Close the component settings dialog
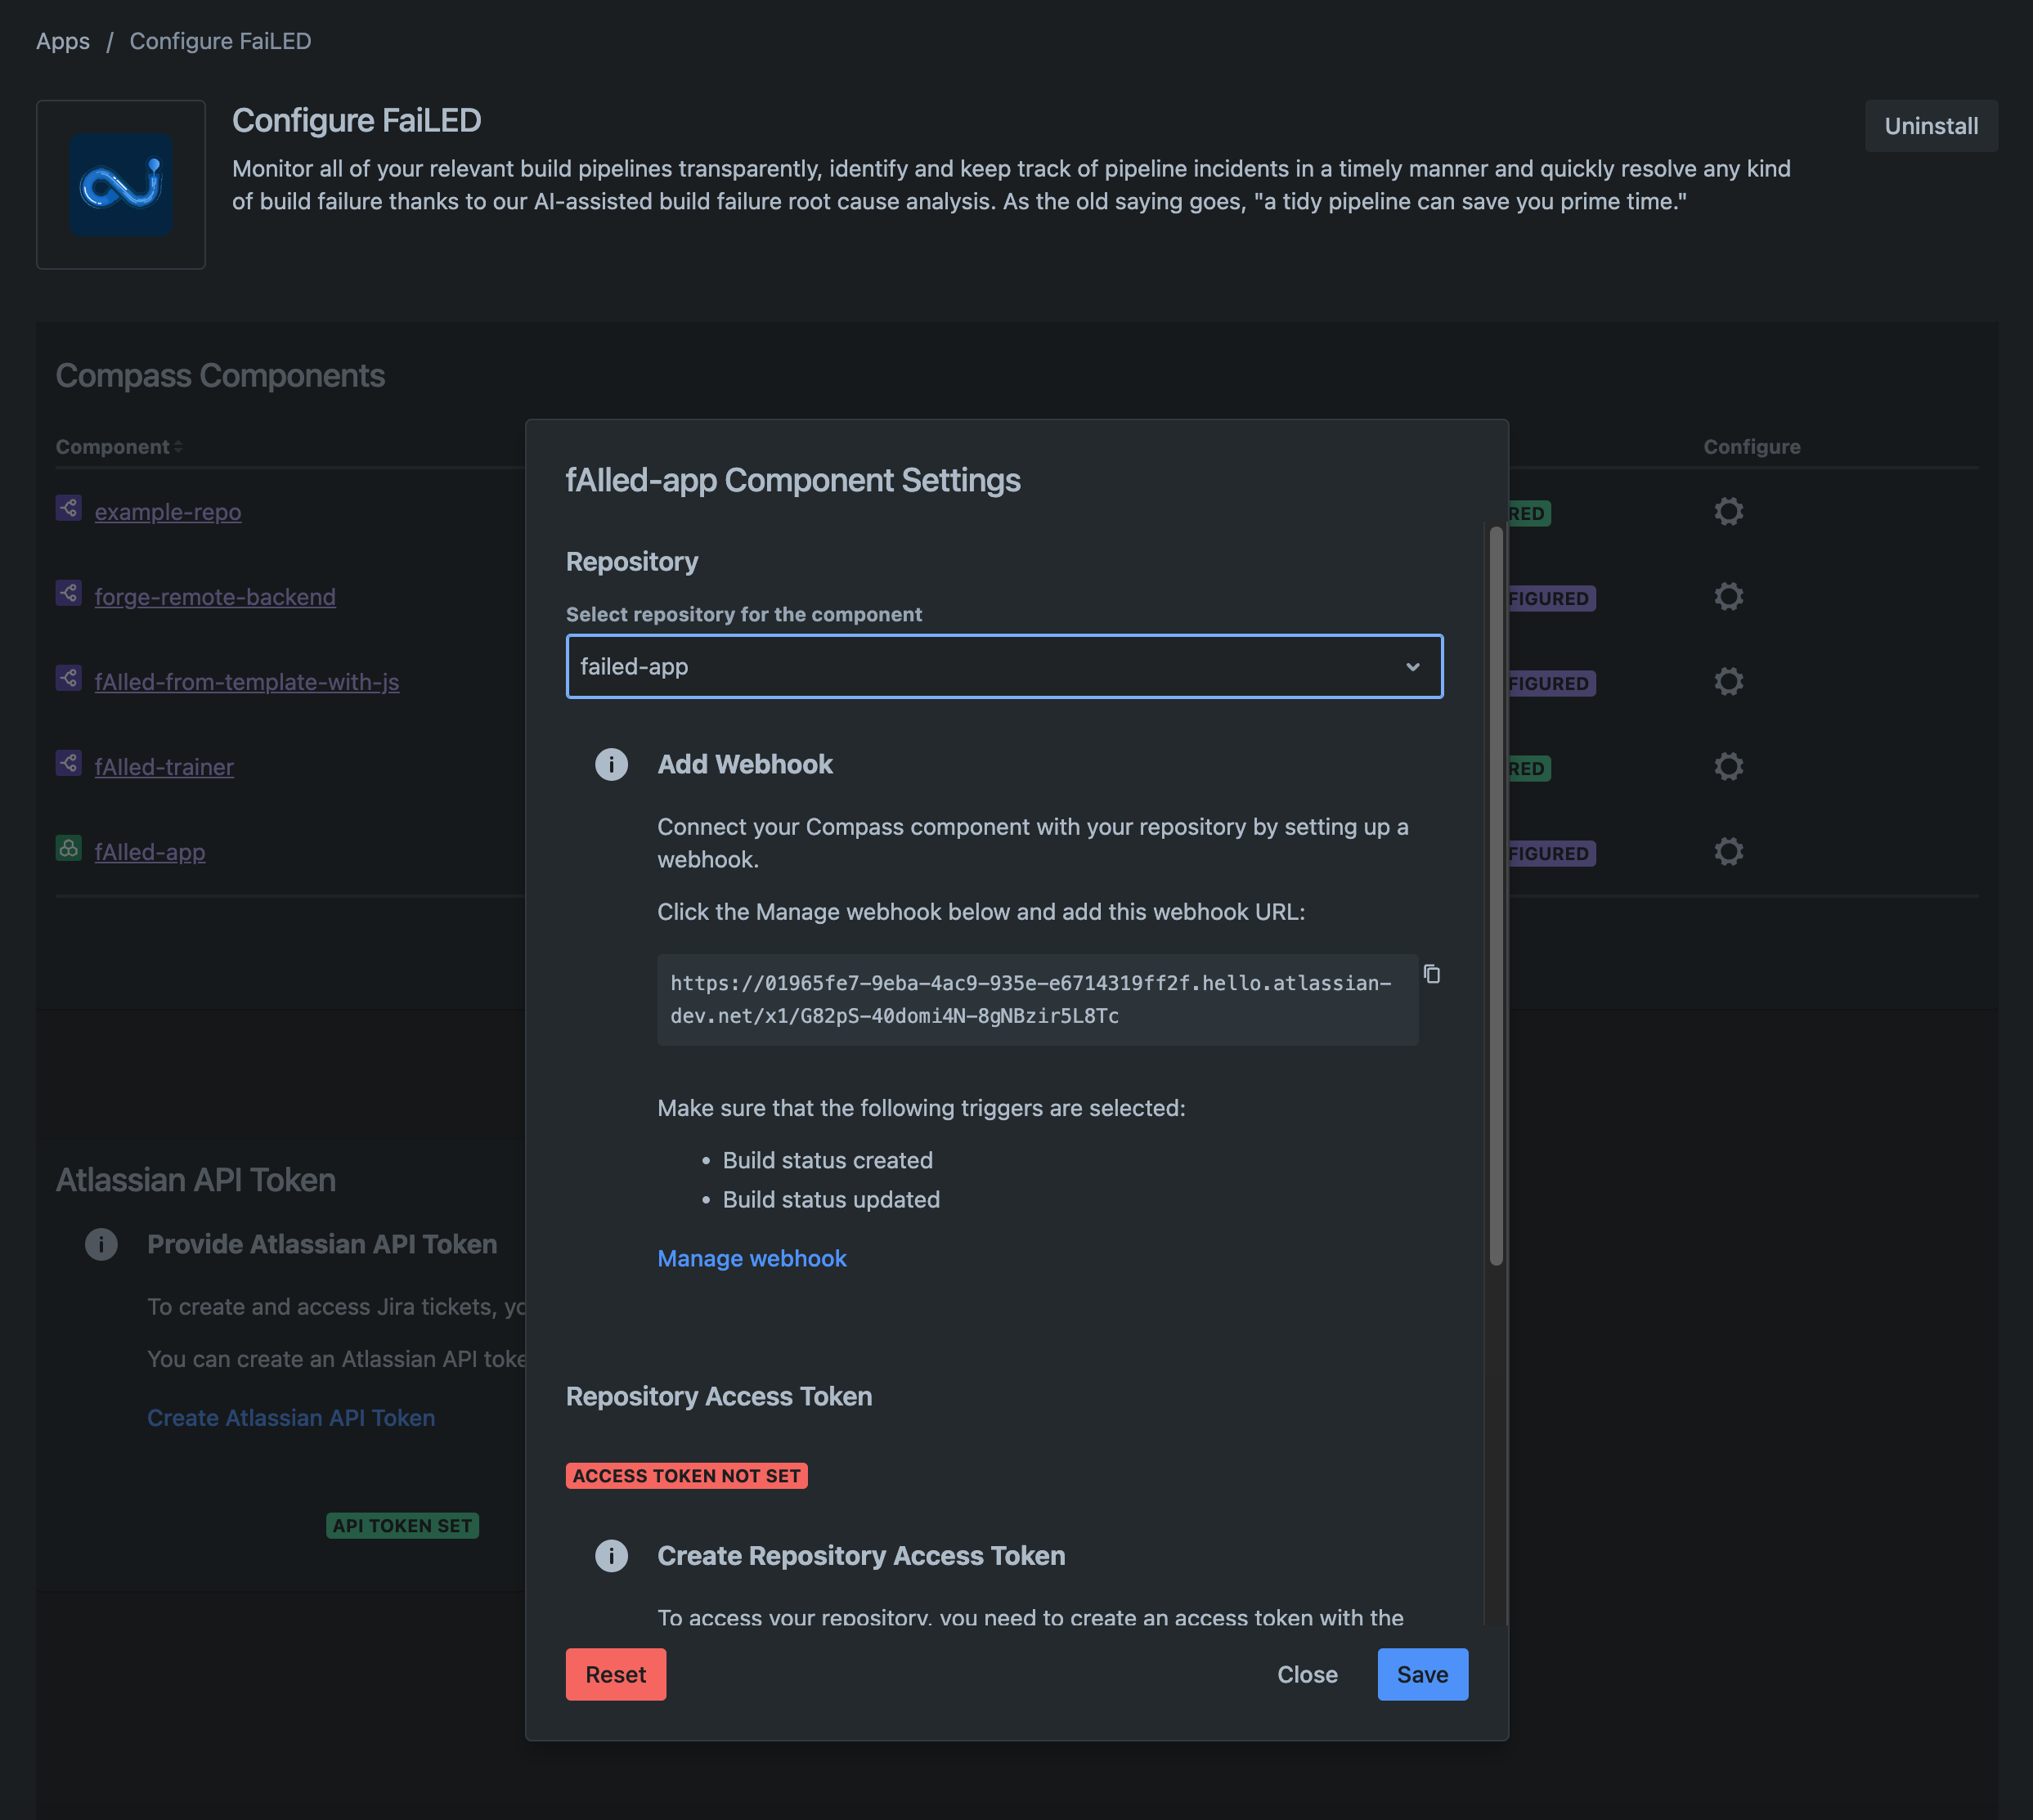The width and height of the screenshot is (2033, 1820). pos(1306,1674)
